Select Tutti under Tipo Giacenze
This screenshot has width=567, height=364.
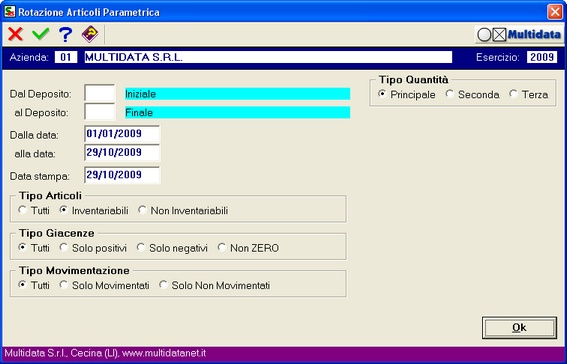click(34, 248)
